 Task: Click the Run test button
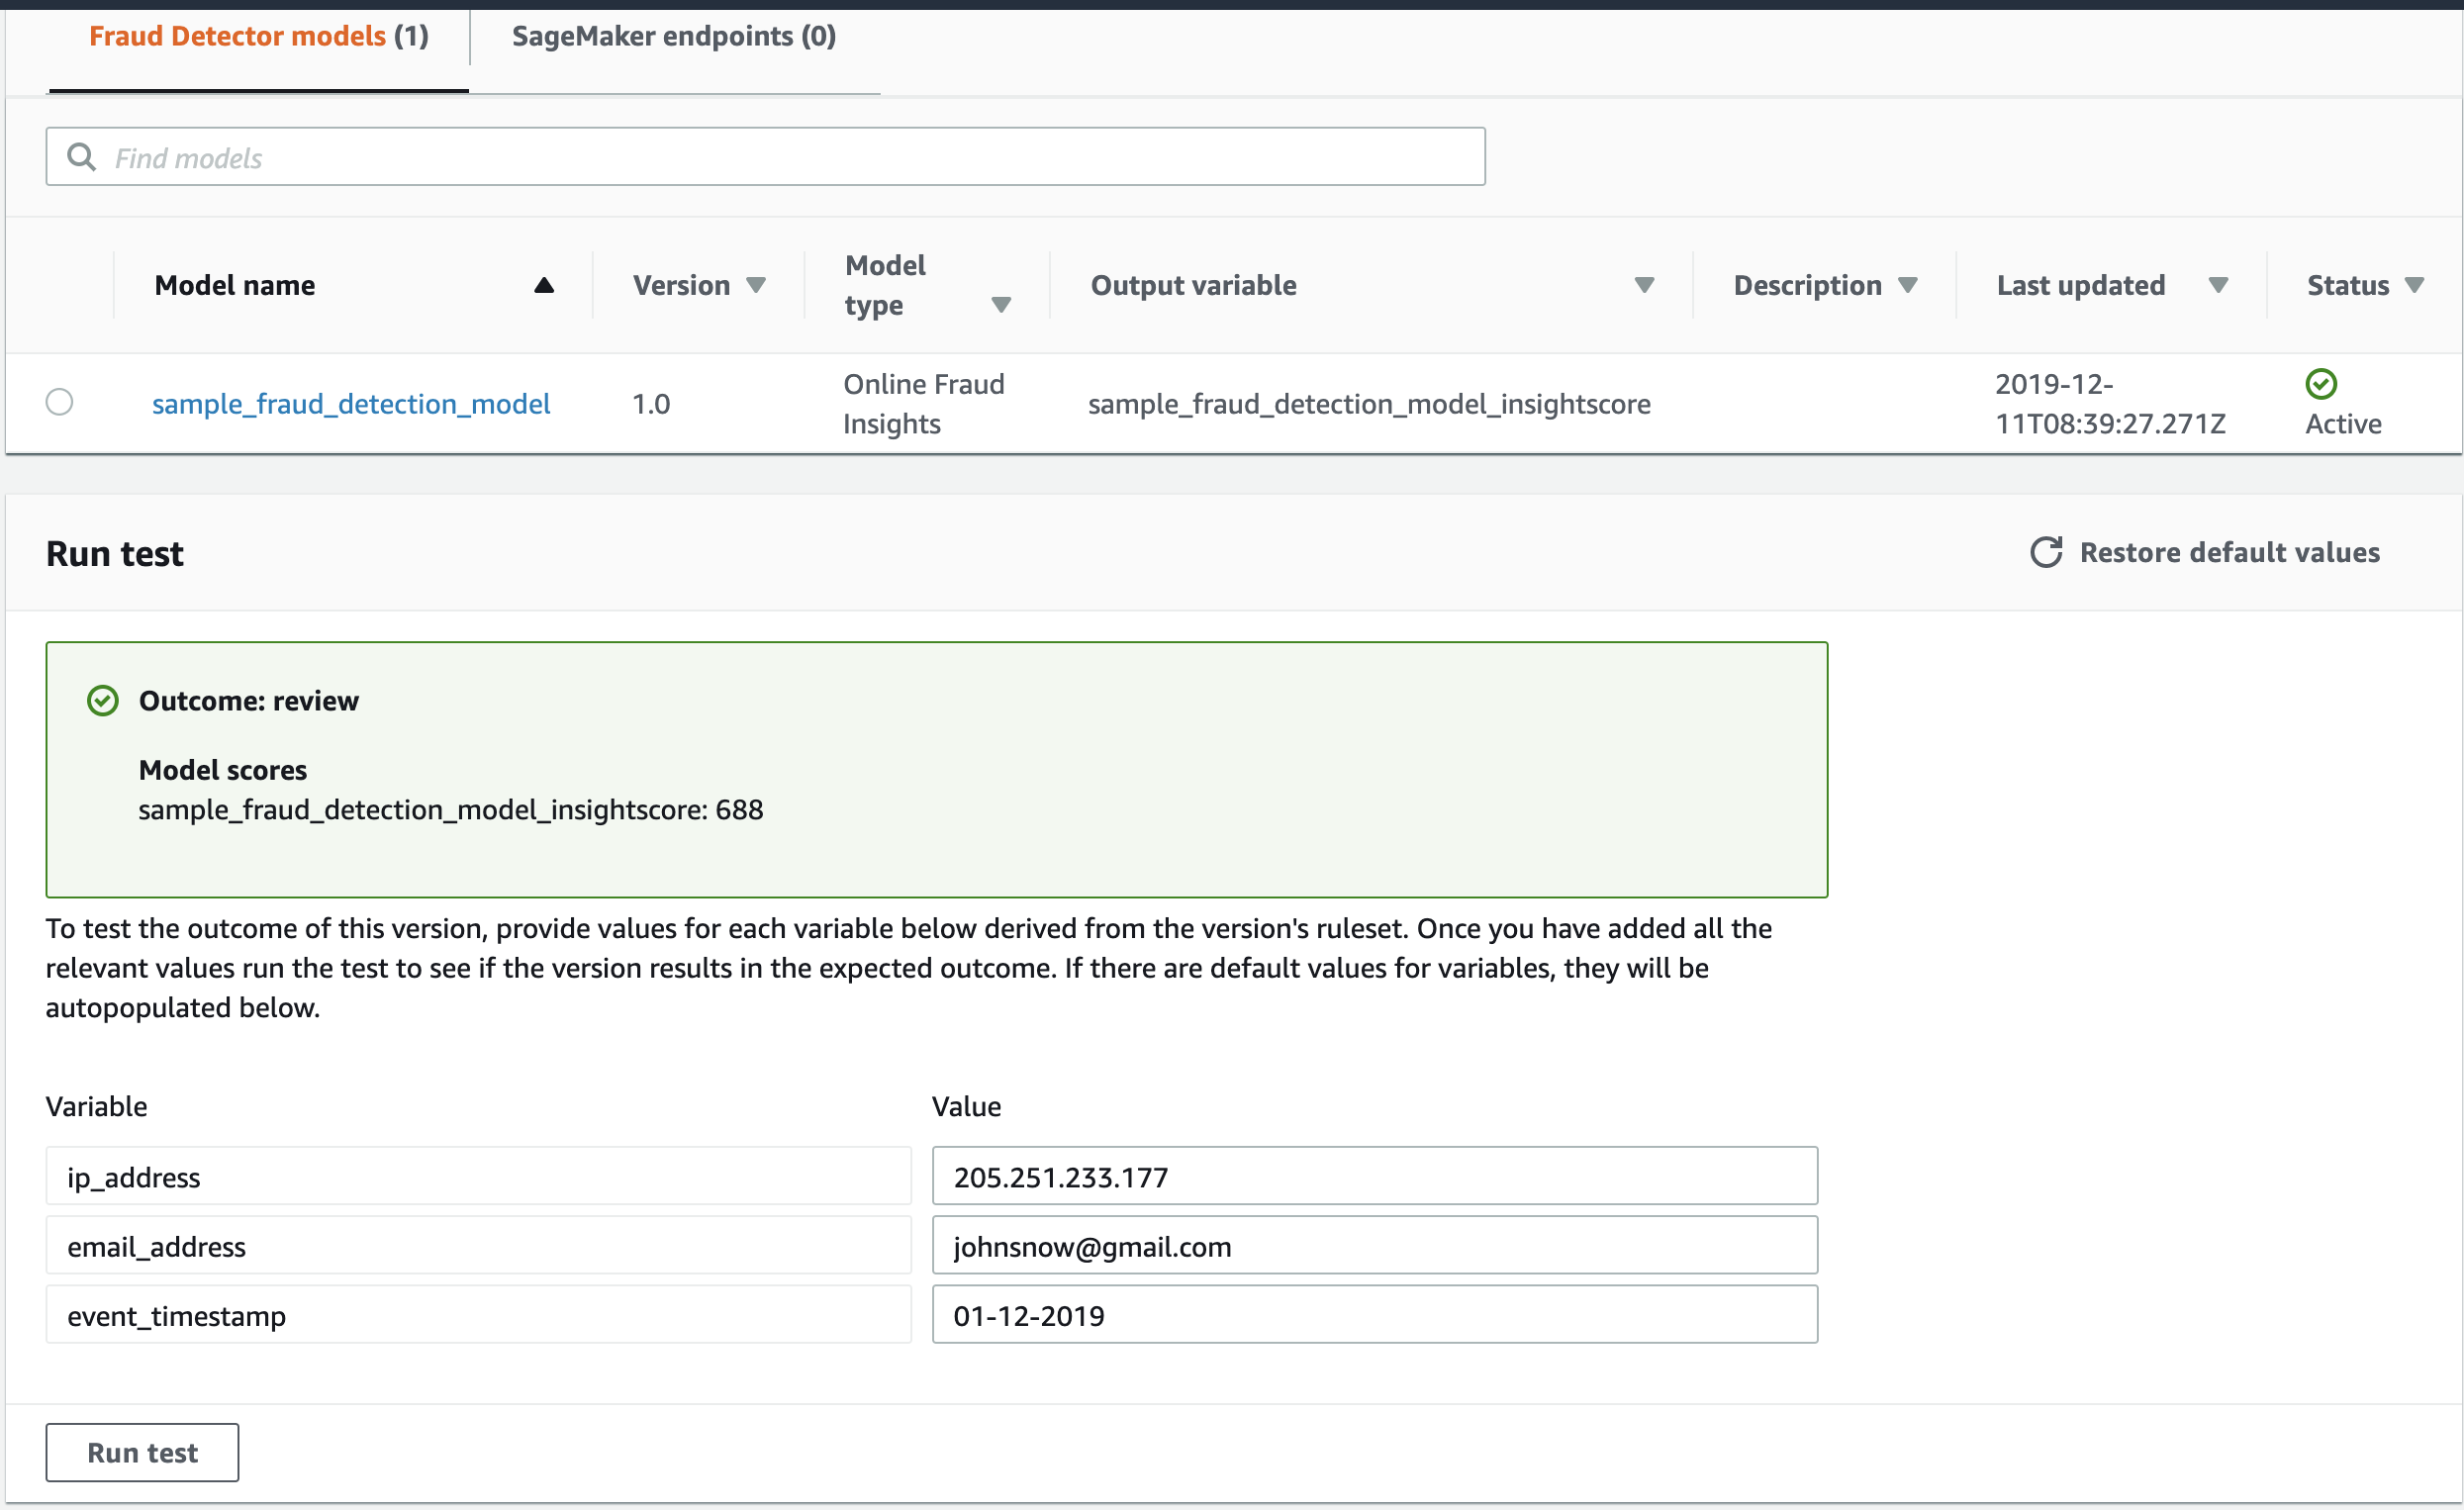142,1452
